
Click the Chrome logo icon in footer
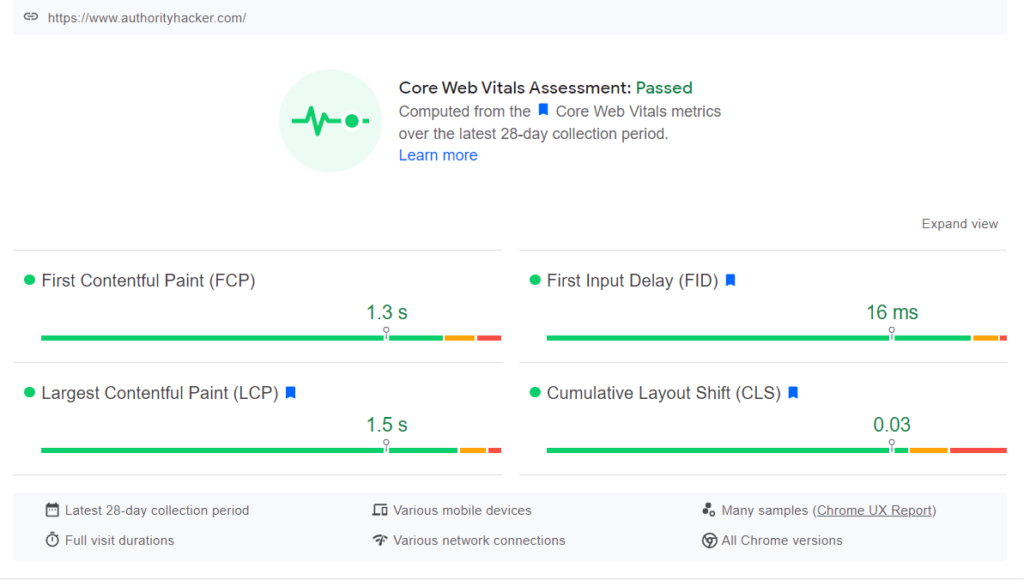coord(709,540)
